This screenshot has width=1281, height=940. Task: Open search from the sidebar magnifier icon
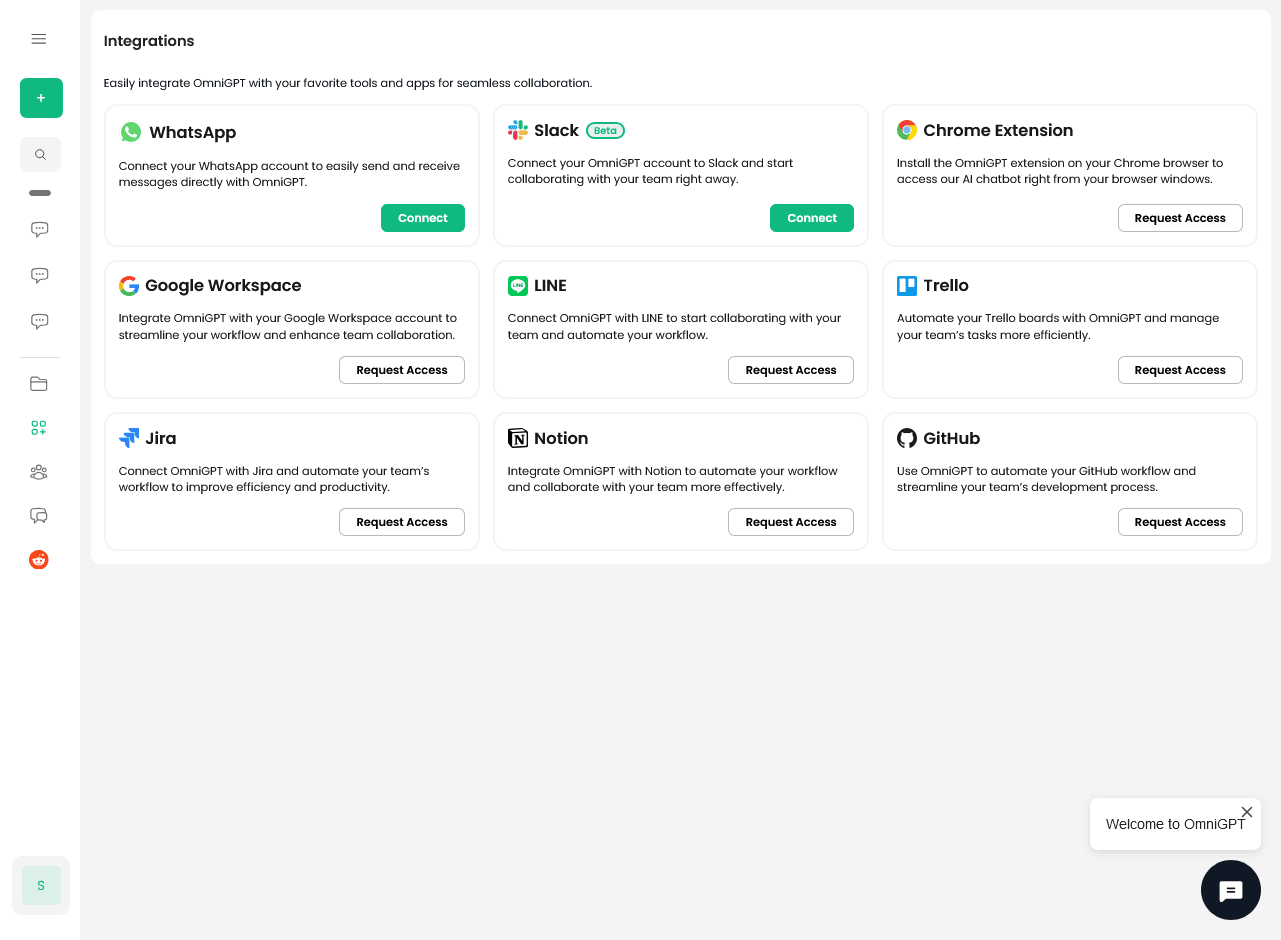coord(40,155)
